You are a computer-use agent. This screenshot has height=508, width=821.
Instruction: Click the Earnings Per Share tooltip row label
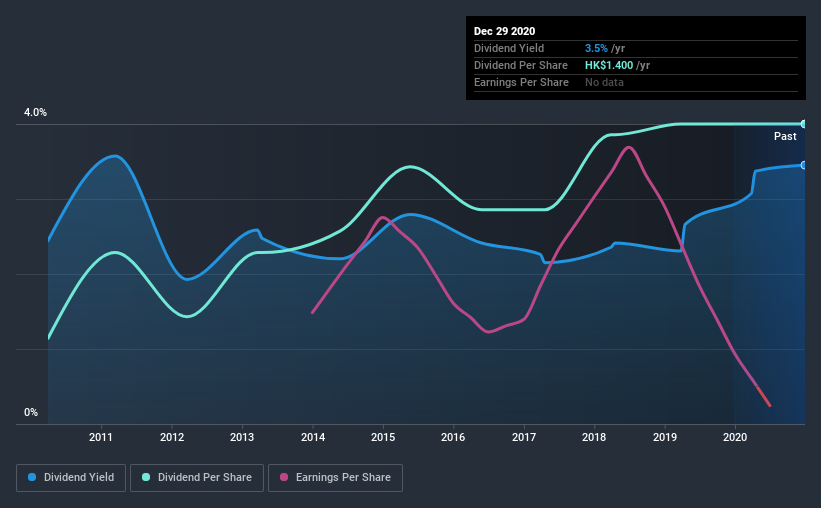(x=521, y=82)
